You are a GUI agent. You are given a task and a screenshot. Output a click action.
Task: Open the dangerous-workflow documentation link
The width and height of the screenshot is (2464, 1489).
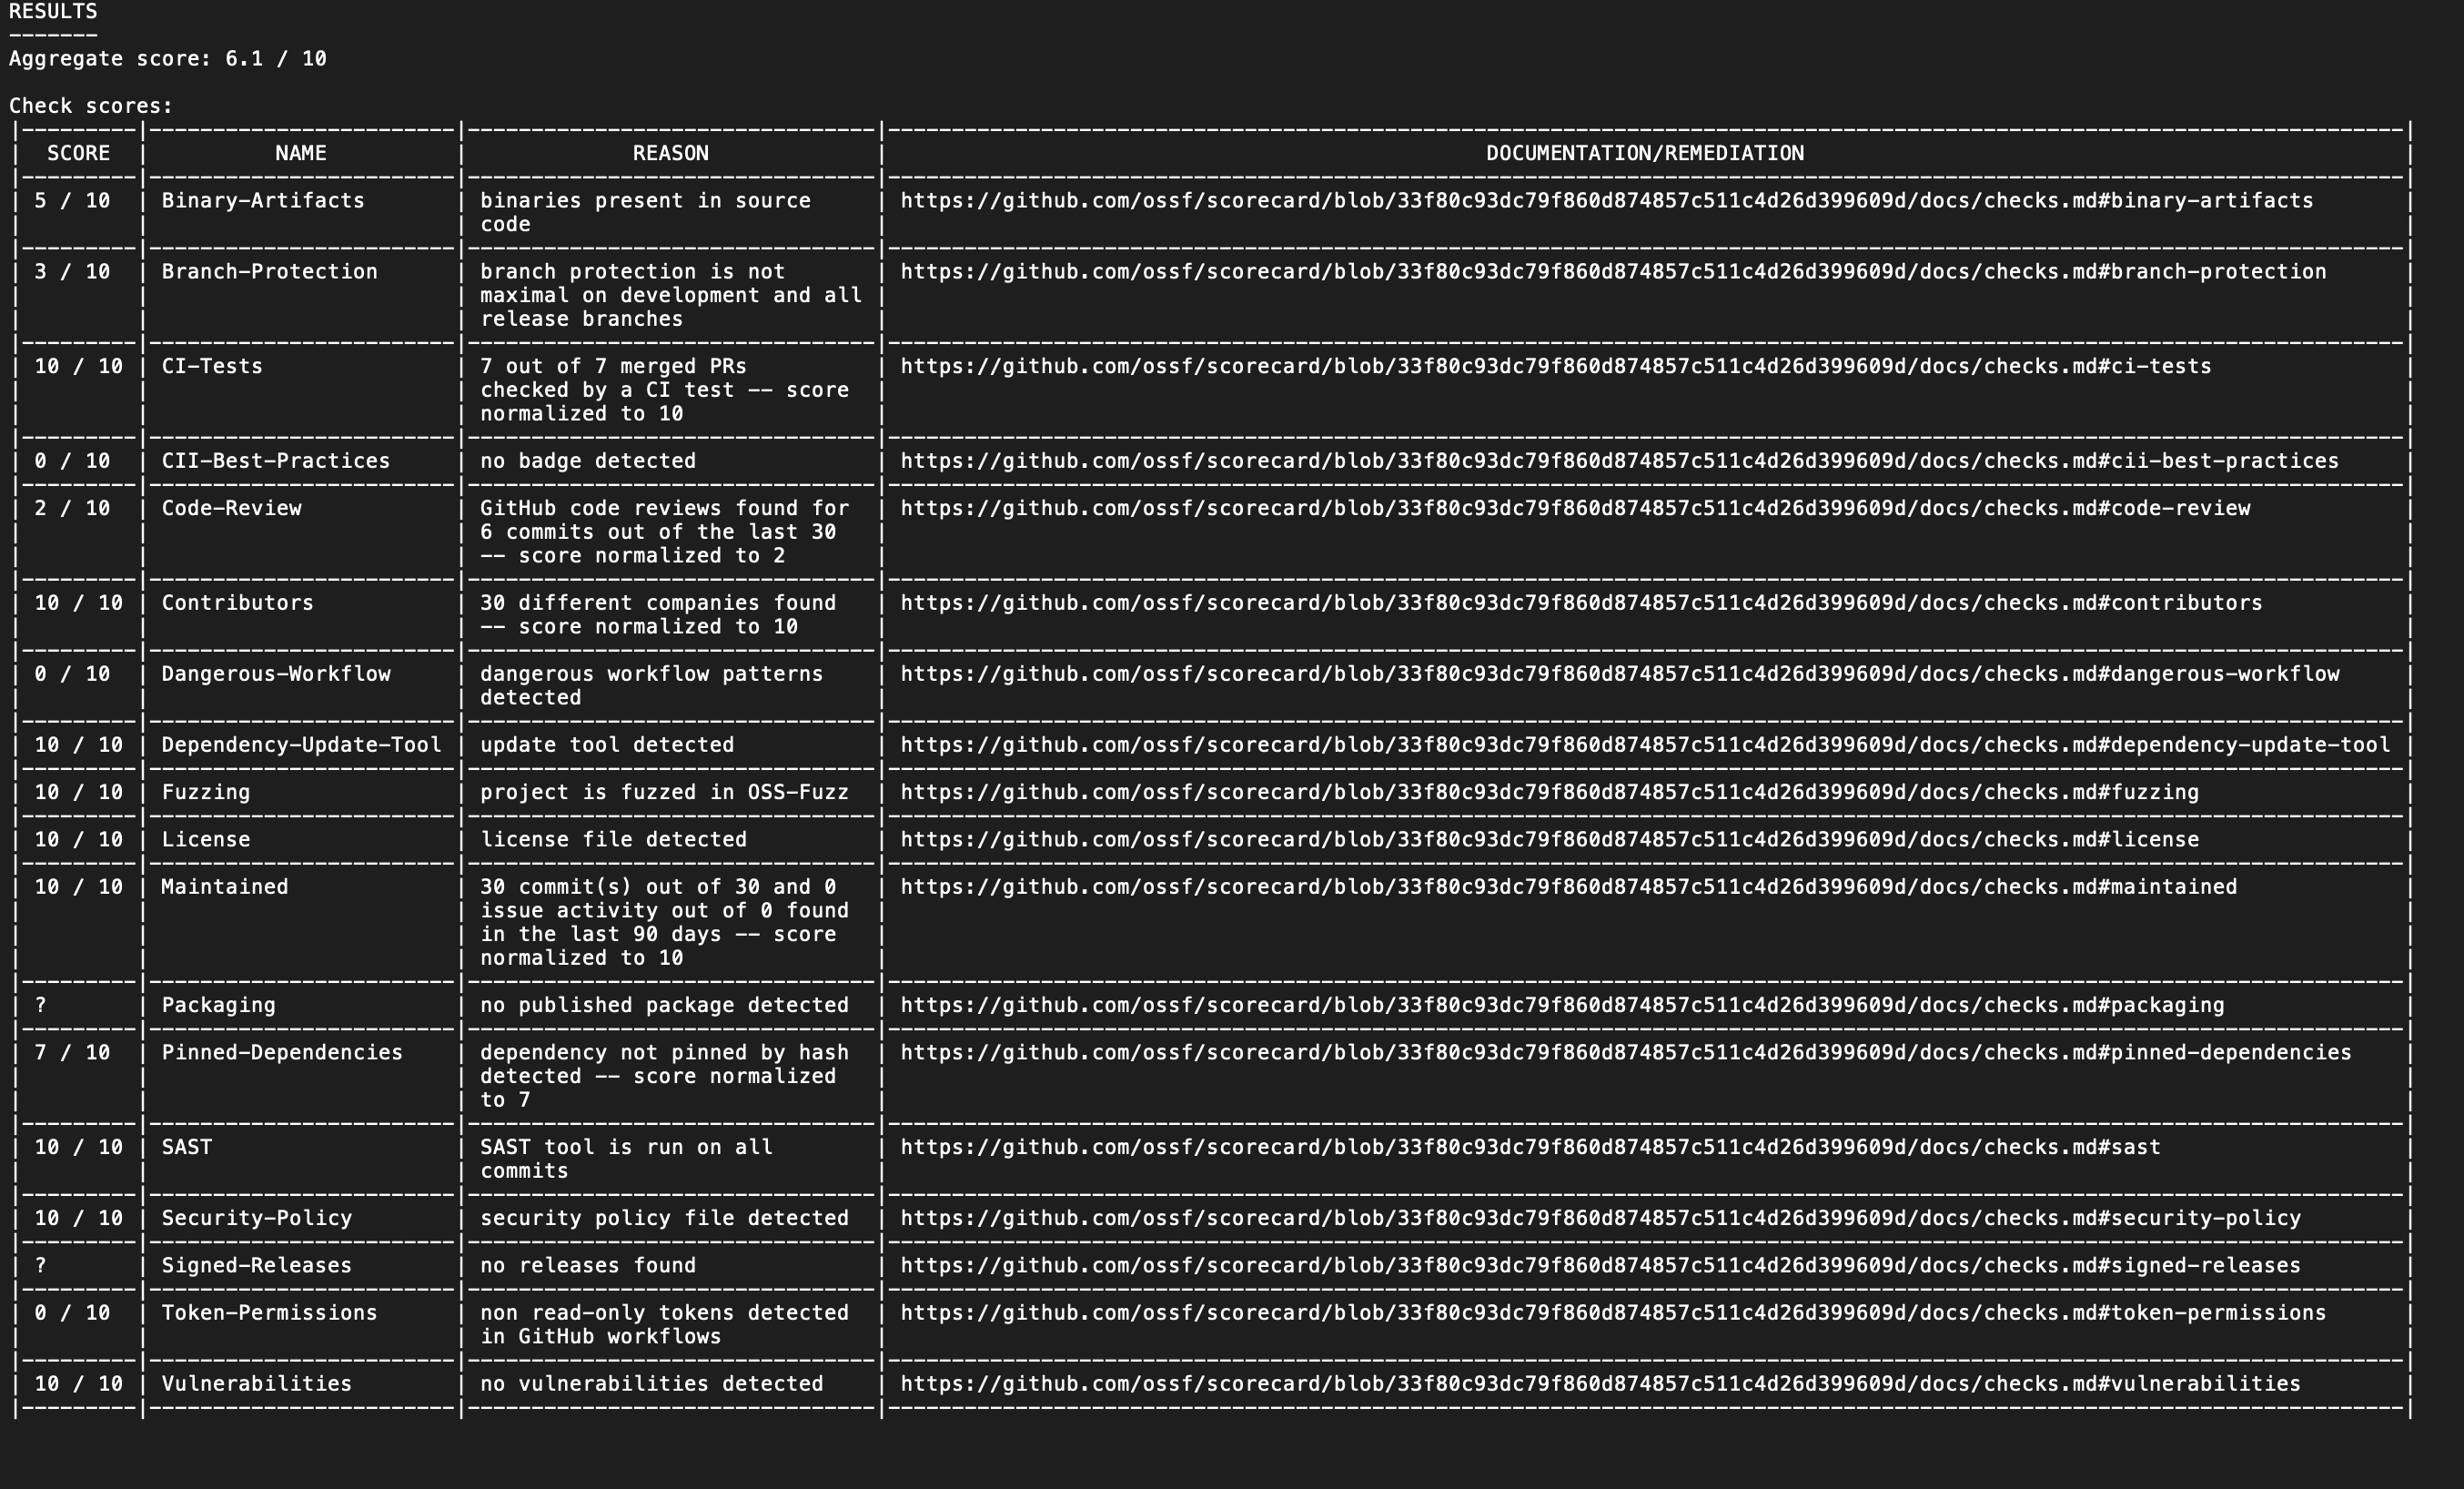[1619, 674]
